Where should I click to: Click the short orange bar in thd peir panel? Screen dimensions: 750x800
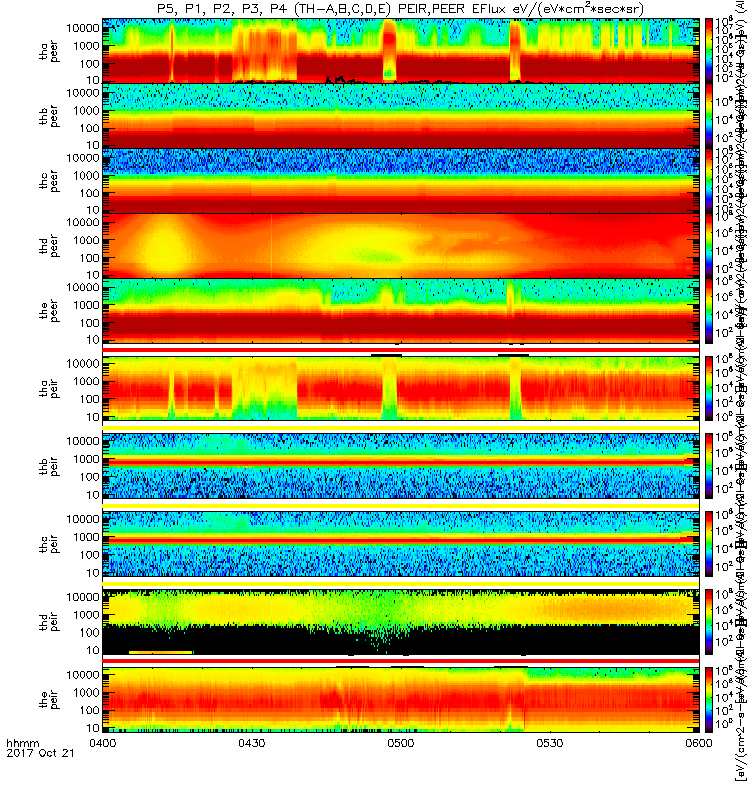point(161,652)
